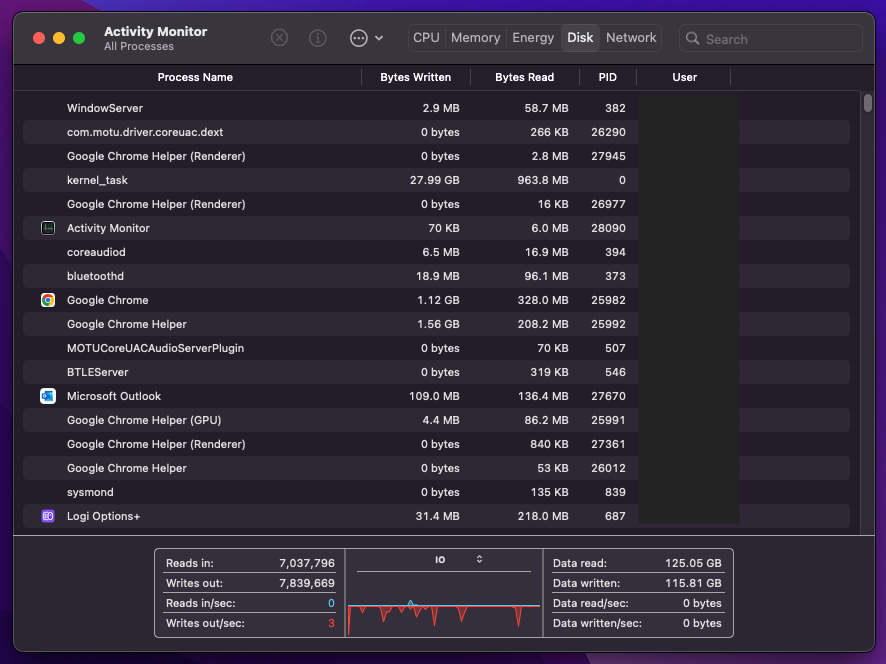The height and width of the screenshot is (664, 886).
Task: Click the 109.0 MB bytes written value
Action: pos(434,396)
